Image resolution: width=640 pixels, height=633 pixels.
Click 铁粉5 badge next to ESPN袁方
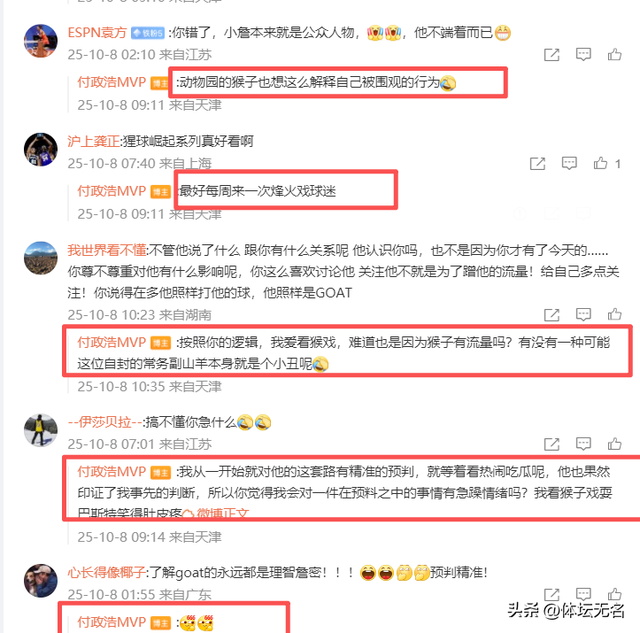click(x=148, y=33)
